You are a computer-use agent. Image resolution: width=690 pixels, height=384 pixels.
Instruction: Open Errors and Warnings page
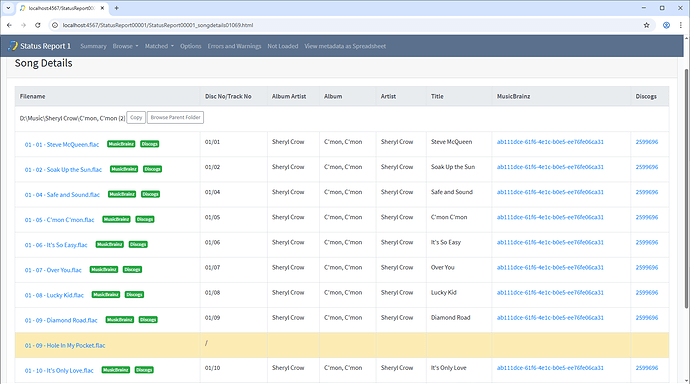(235, 46)
